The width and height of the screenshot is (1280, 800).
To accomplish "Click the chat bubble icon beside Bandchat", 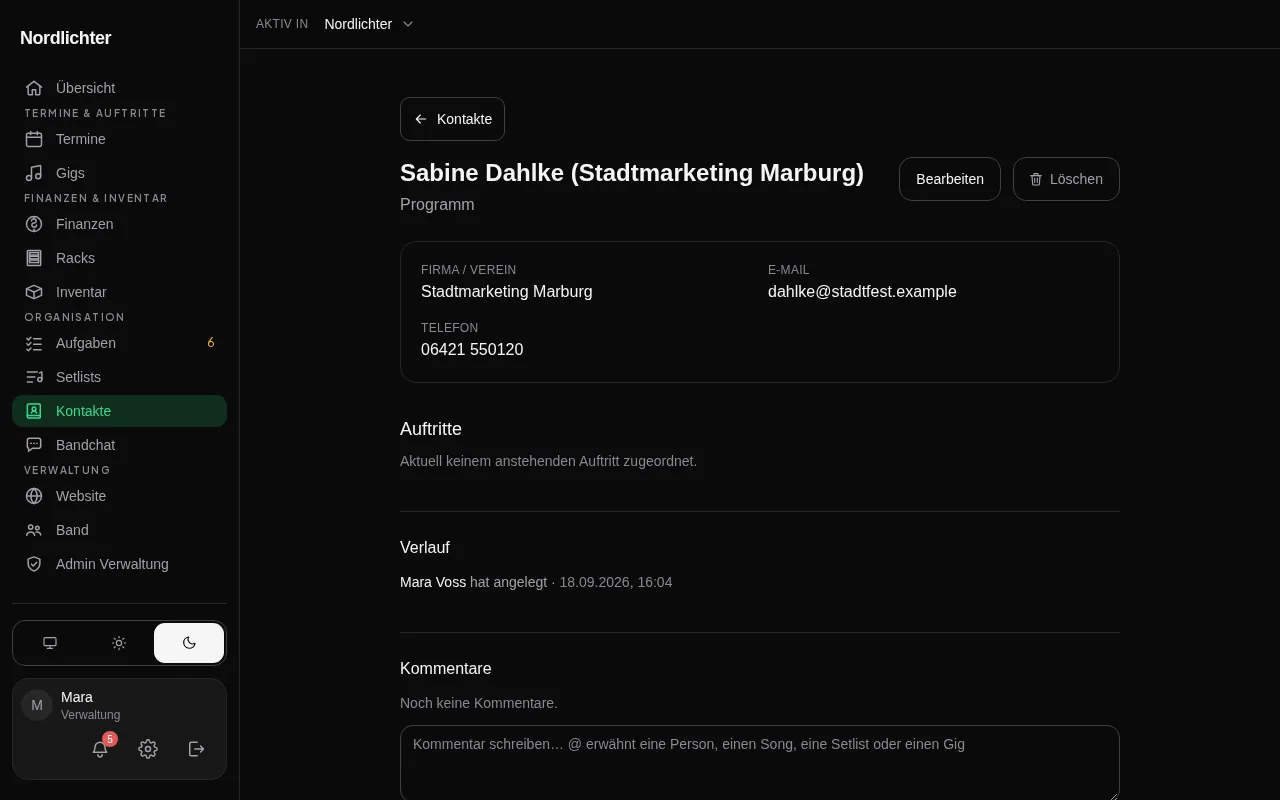I will tap(34, 445).
